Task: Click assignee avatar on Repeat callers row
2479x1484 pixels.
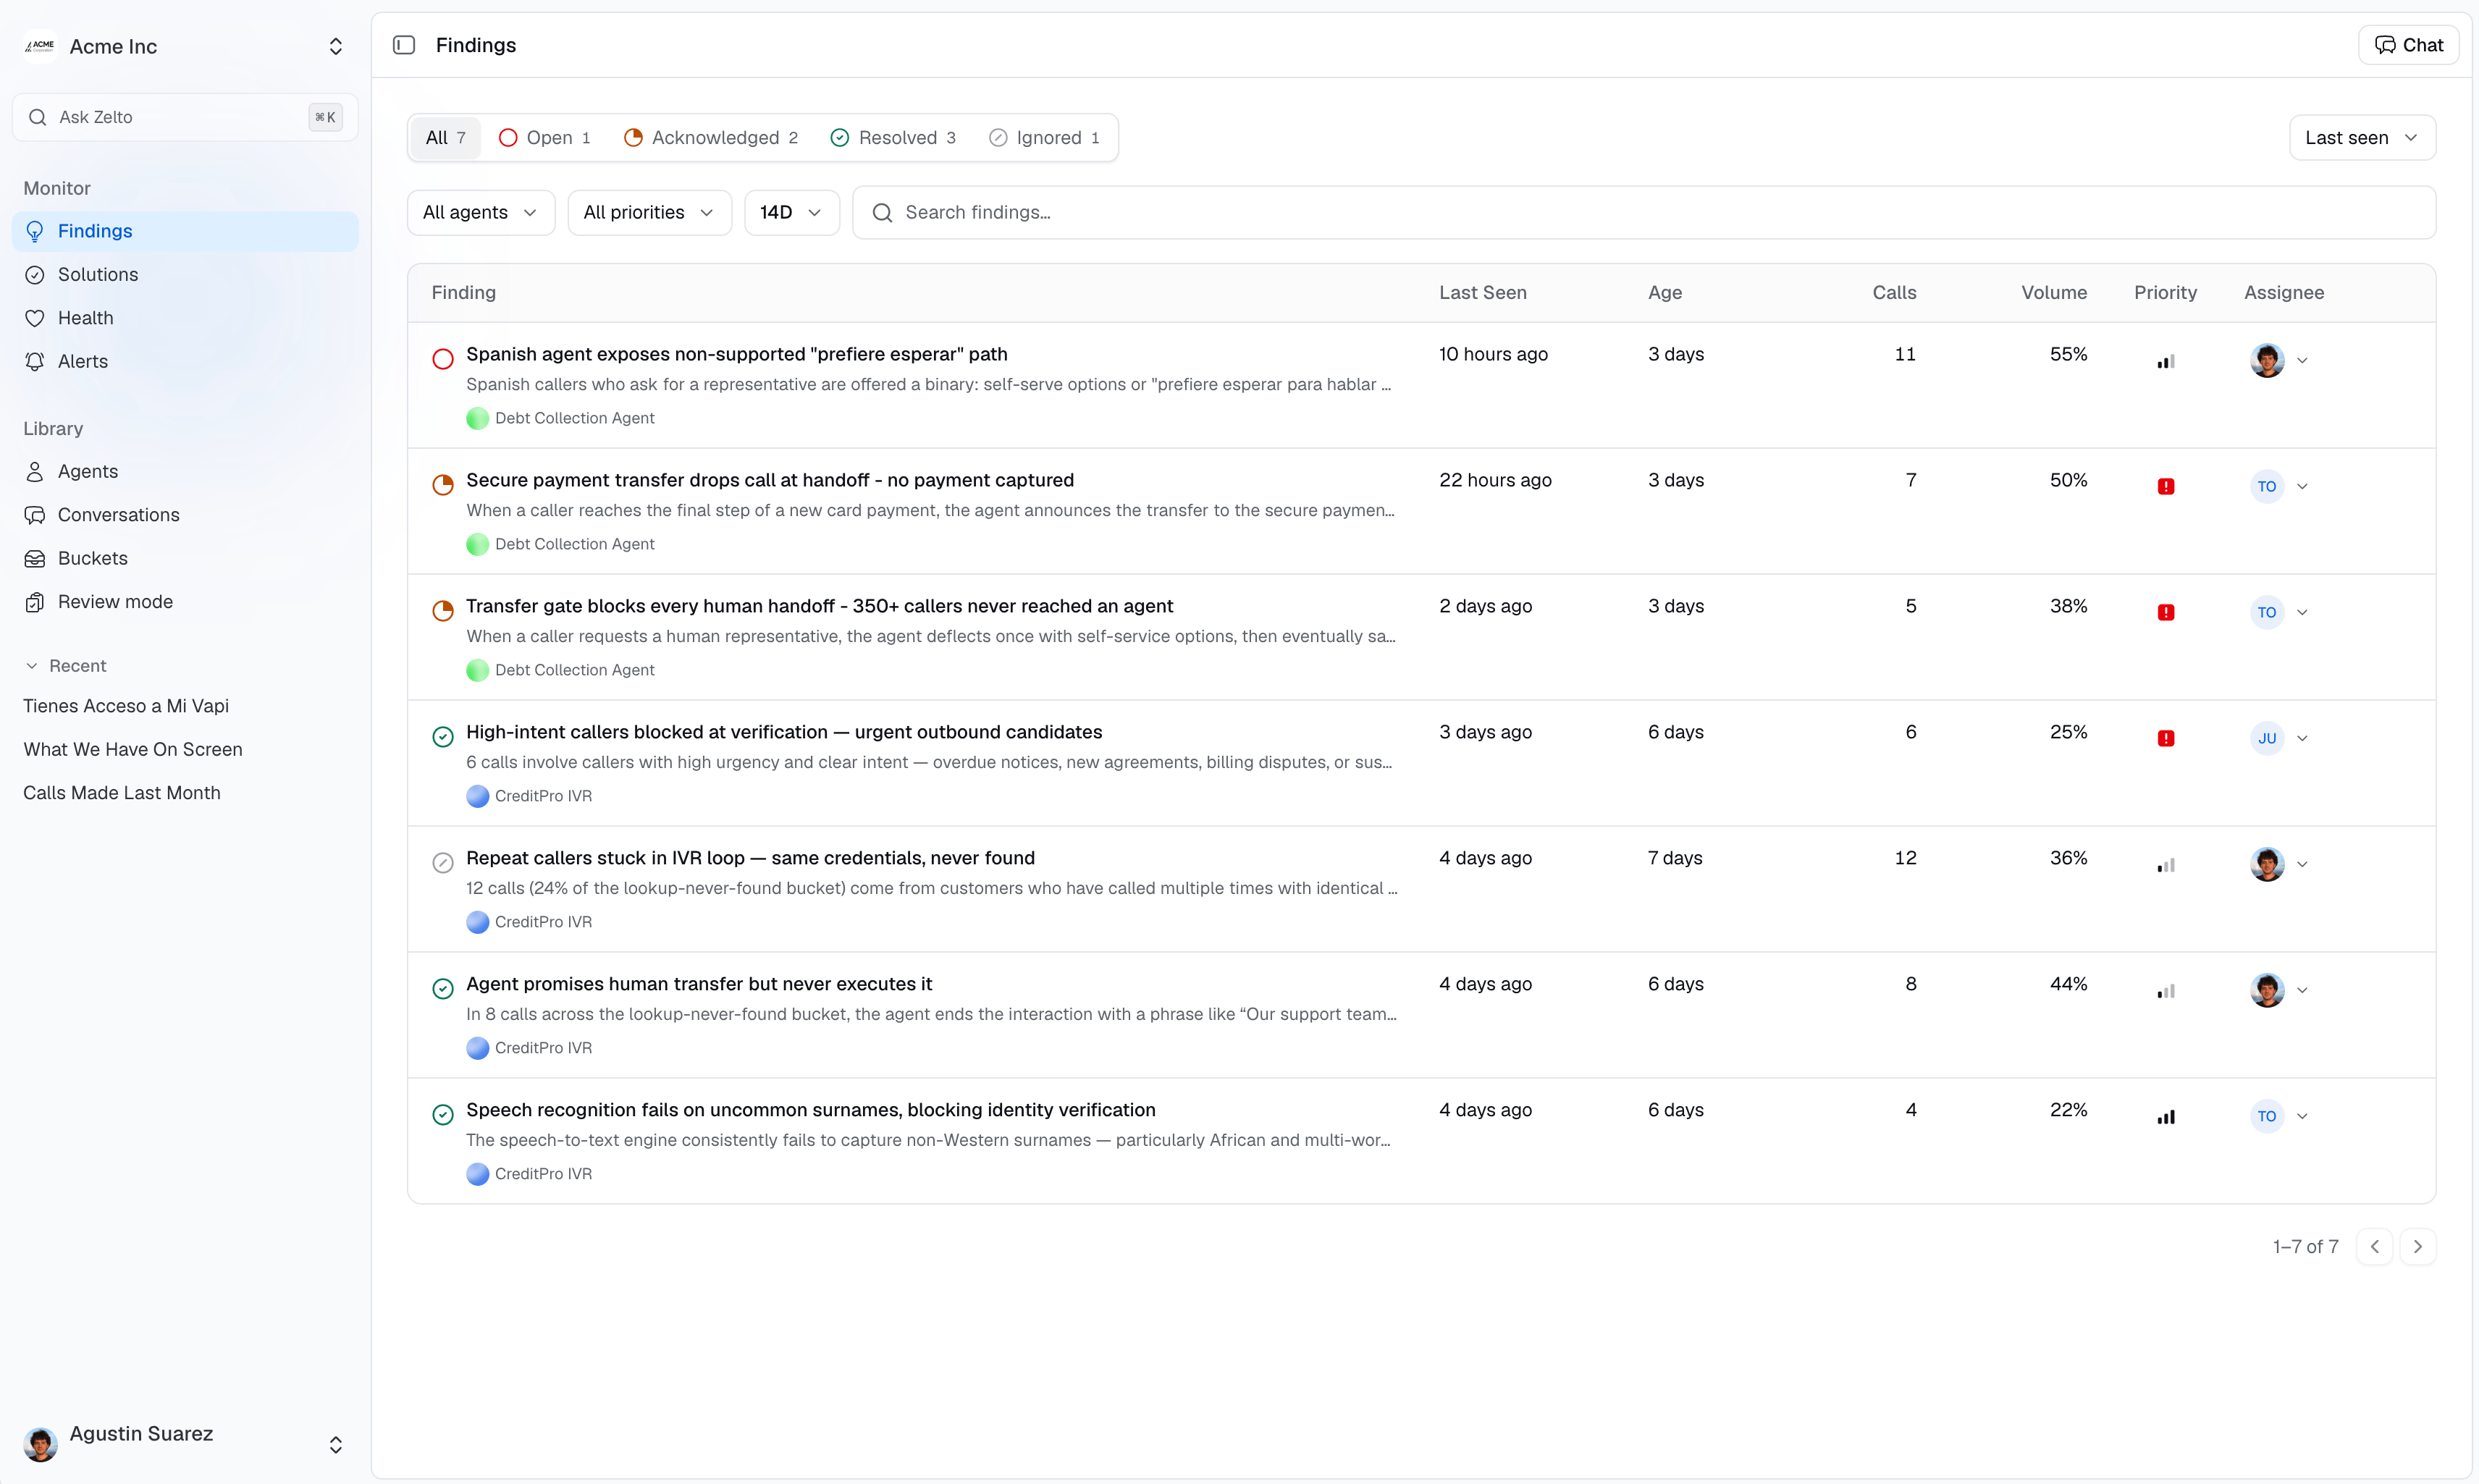Action: pyautogui.click(x=2267, y=864)
